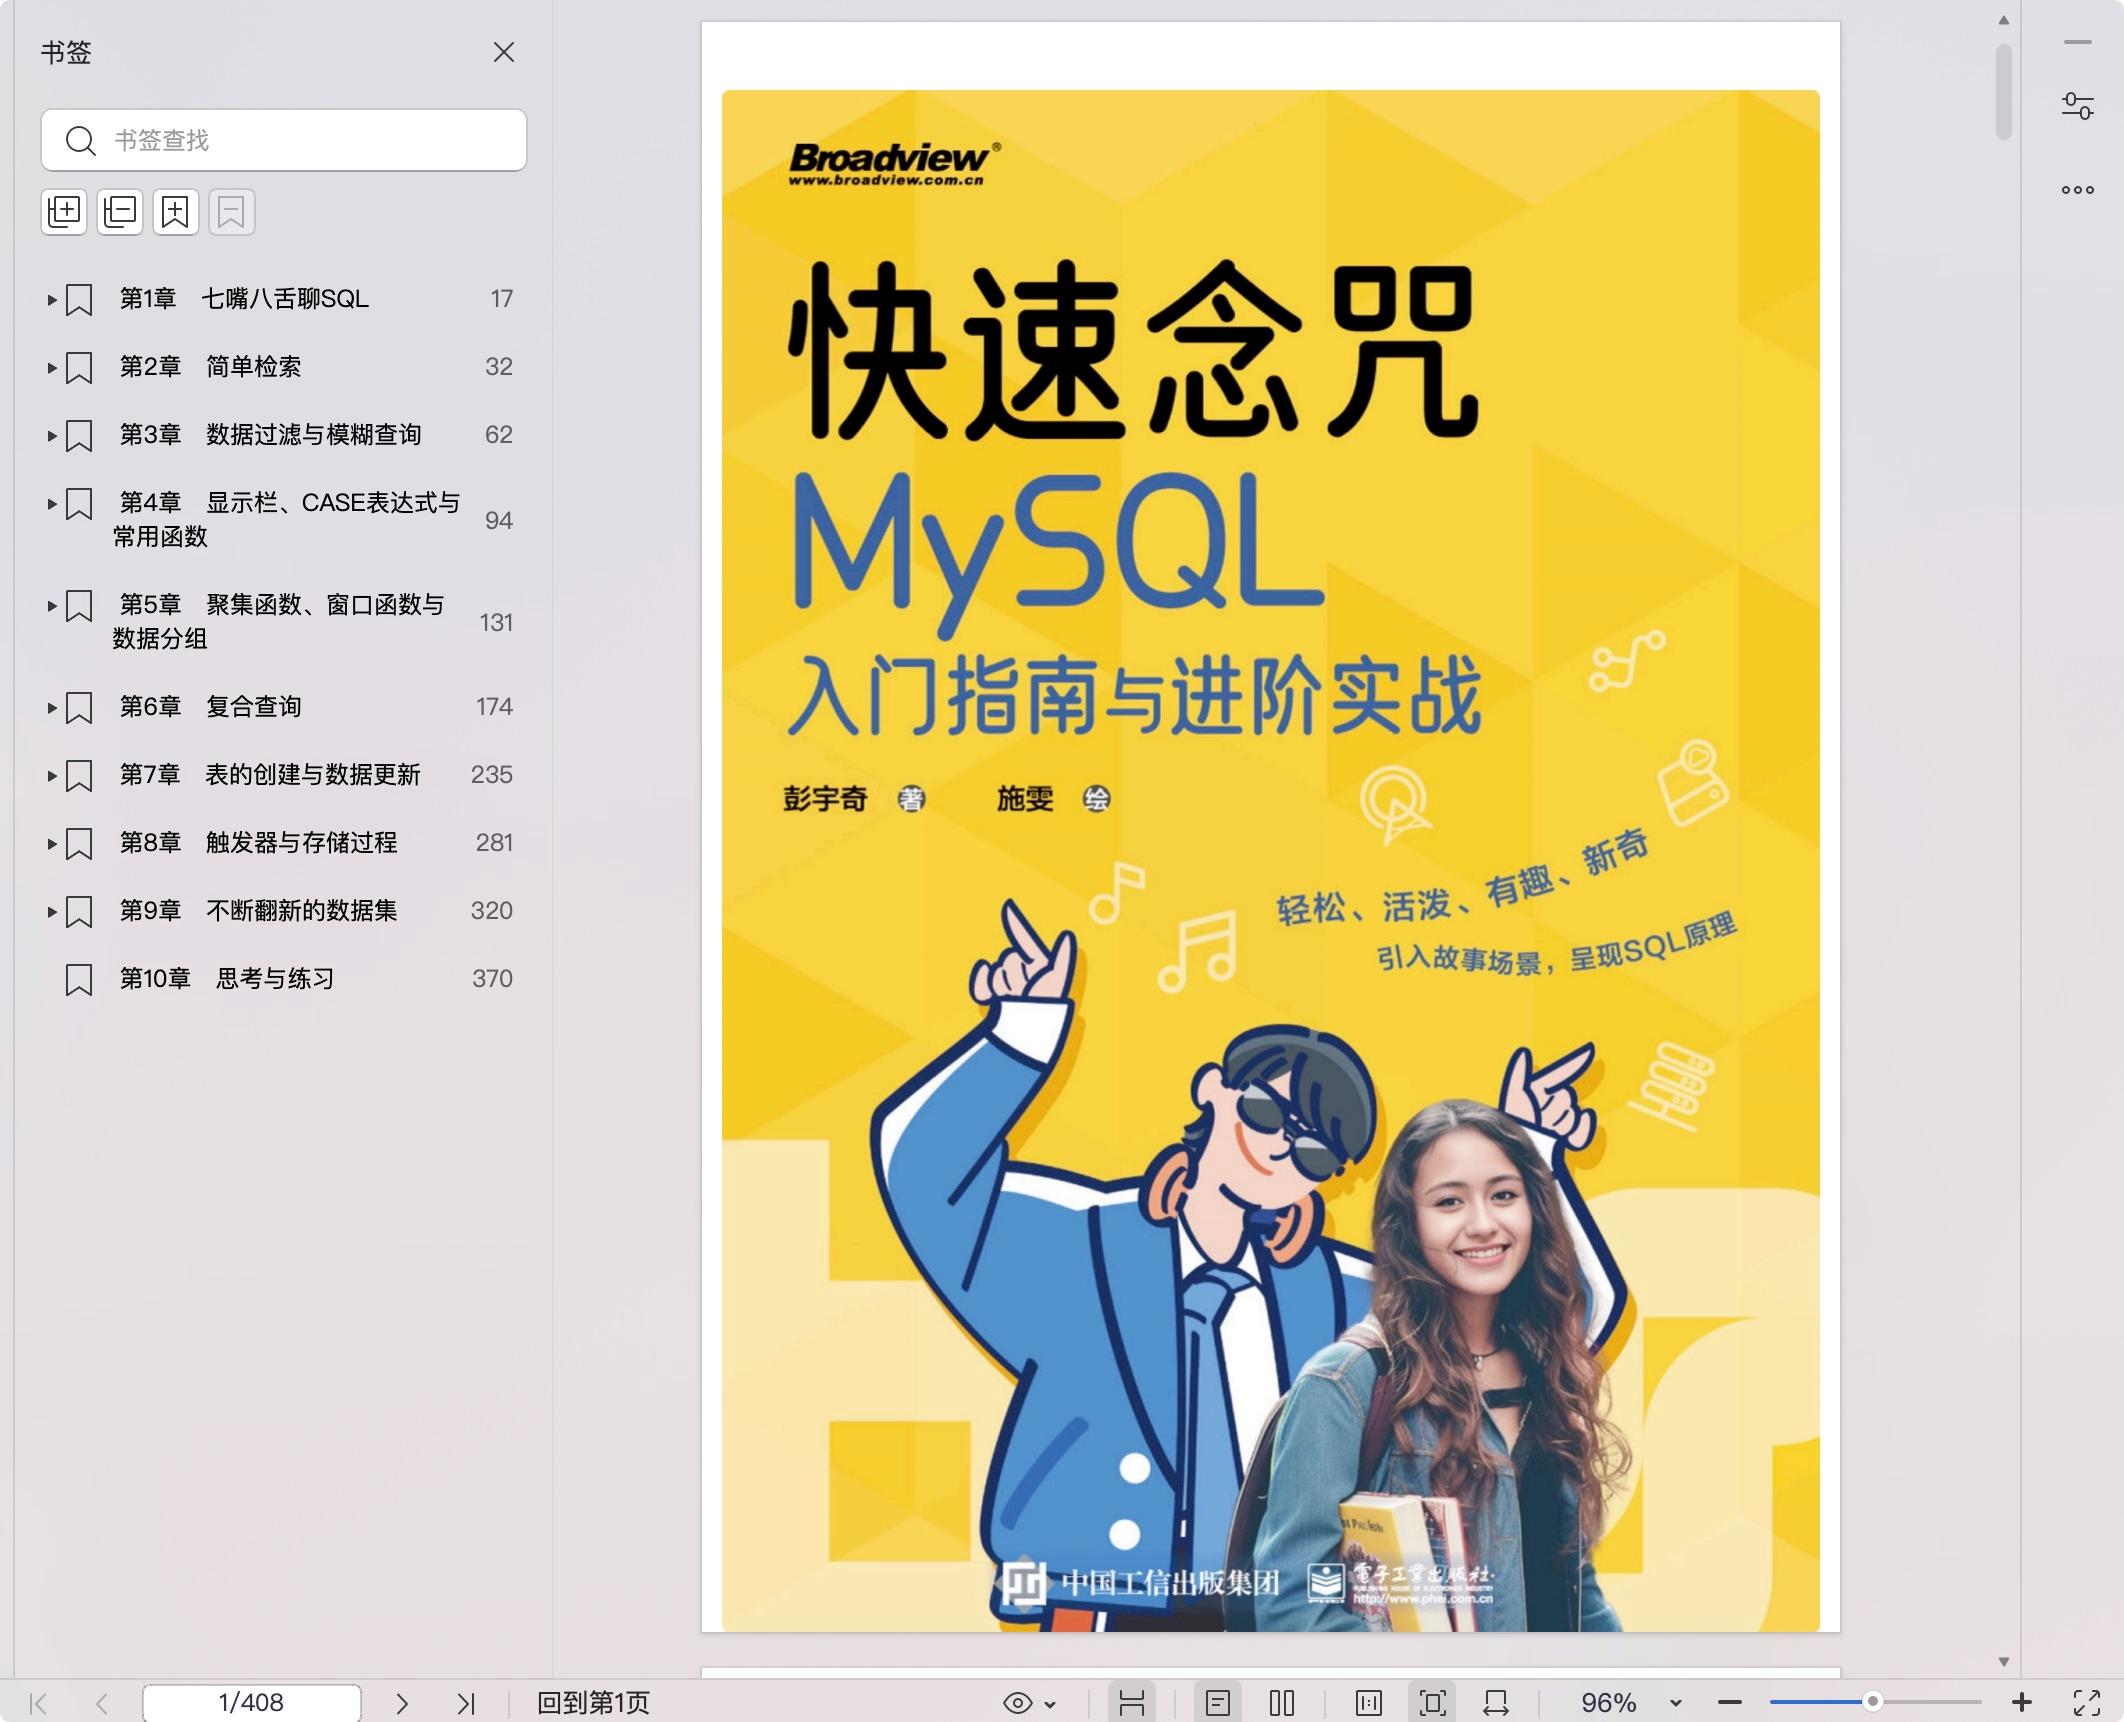2124x1722 pixels.
Task: Expand the 第8章 触发器与存储过程 bookmark
Action: (52, 843)
